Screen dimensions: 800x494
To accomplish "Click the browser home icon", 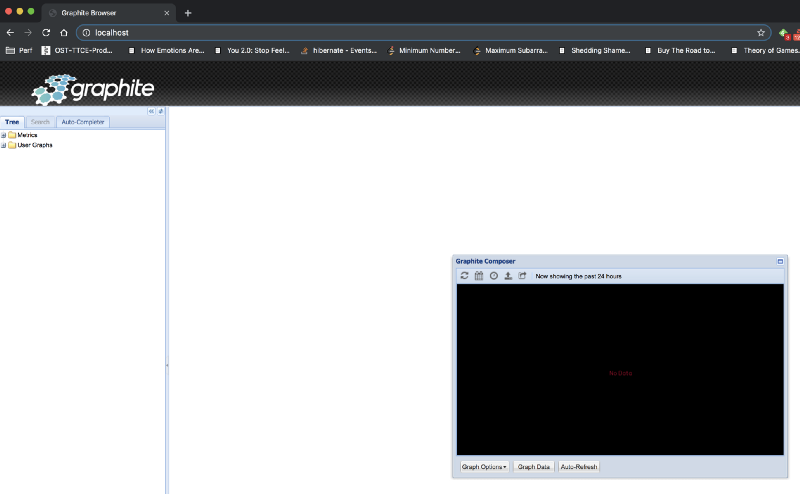I will (x=64, y=33).
